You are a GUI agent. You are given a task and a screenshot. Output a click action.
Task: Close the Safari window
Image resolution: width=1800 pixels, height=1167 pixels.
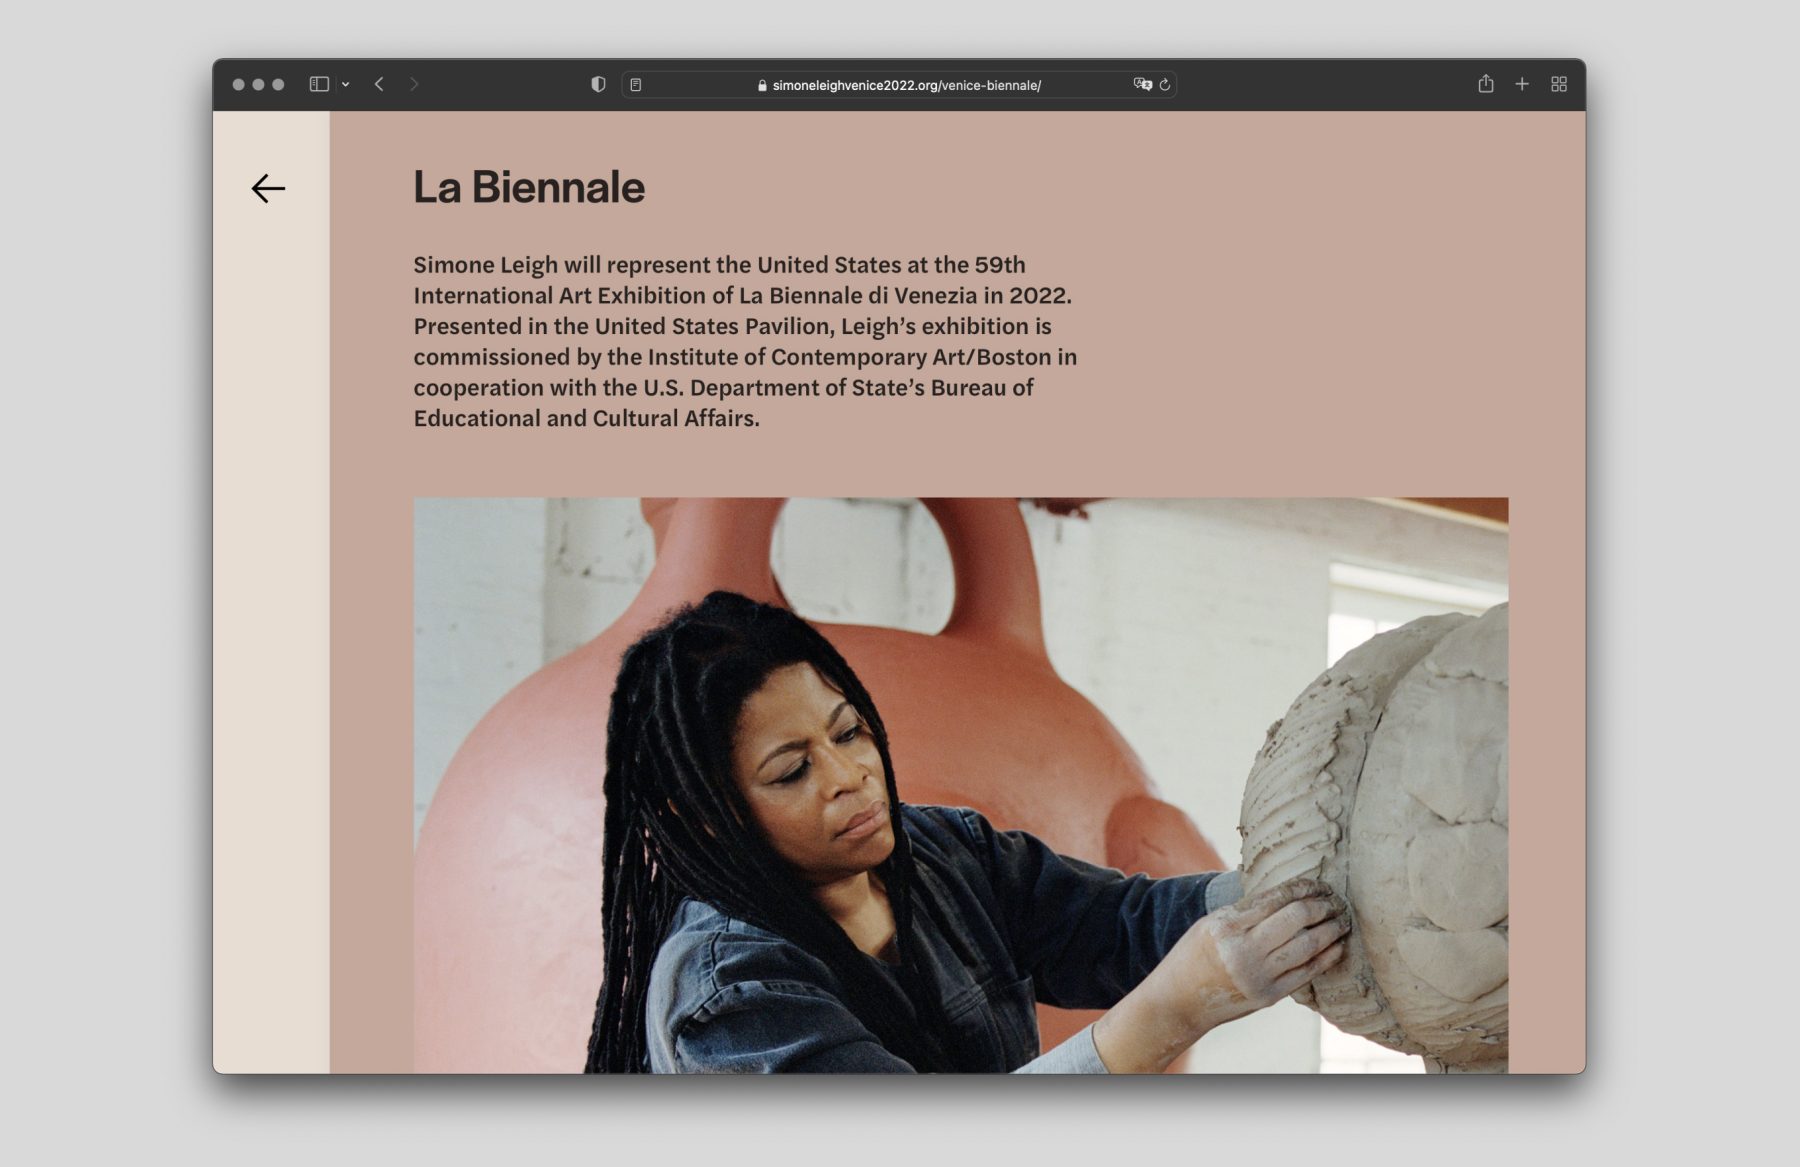[238, 85]
